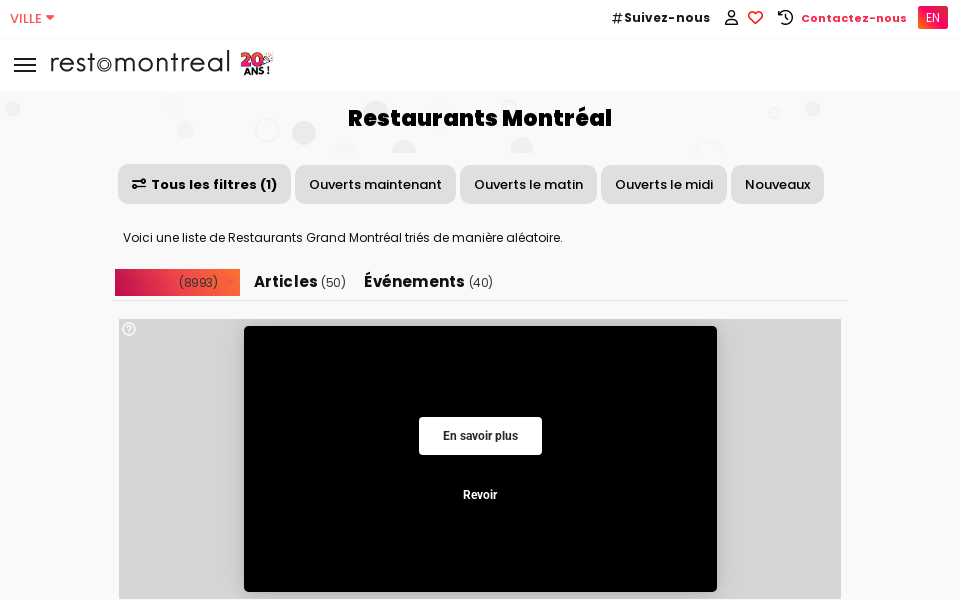
Task: Toggle the Ouverts le midi filter
Action: point(663,184)
